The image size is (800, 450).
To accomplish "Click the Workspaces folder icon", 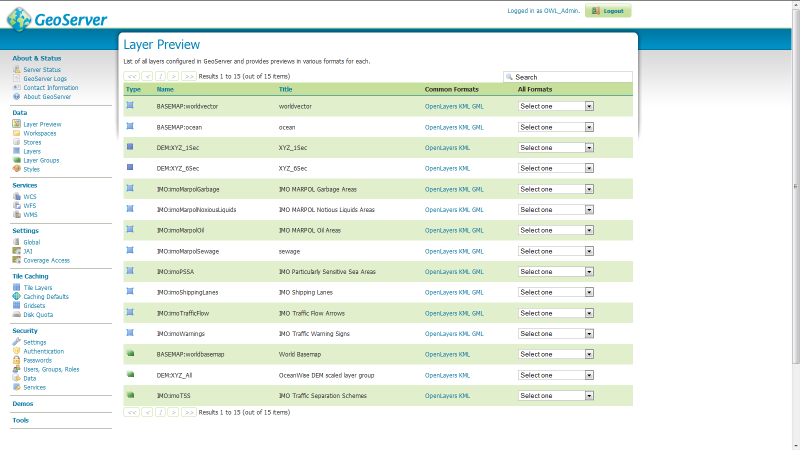I will (17, 133).
